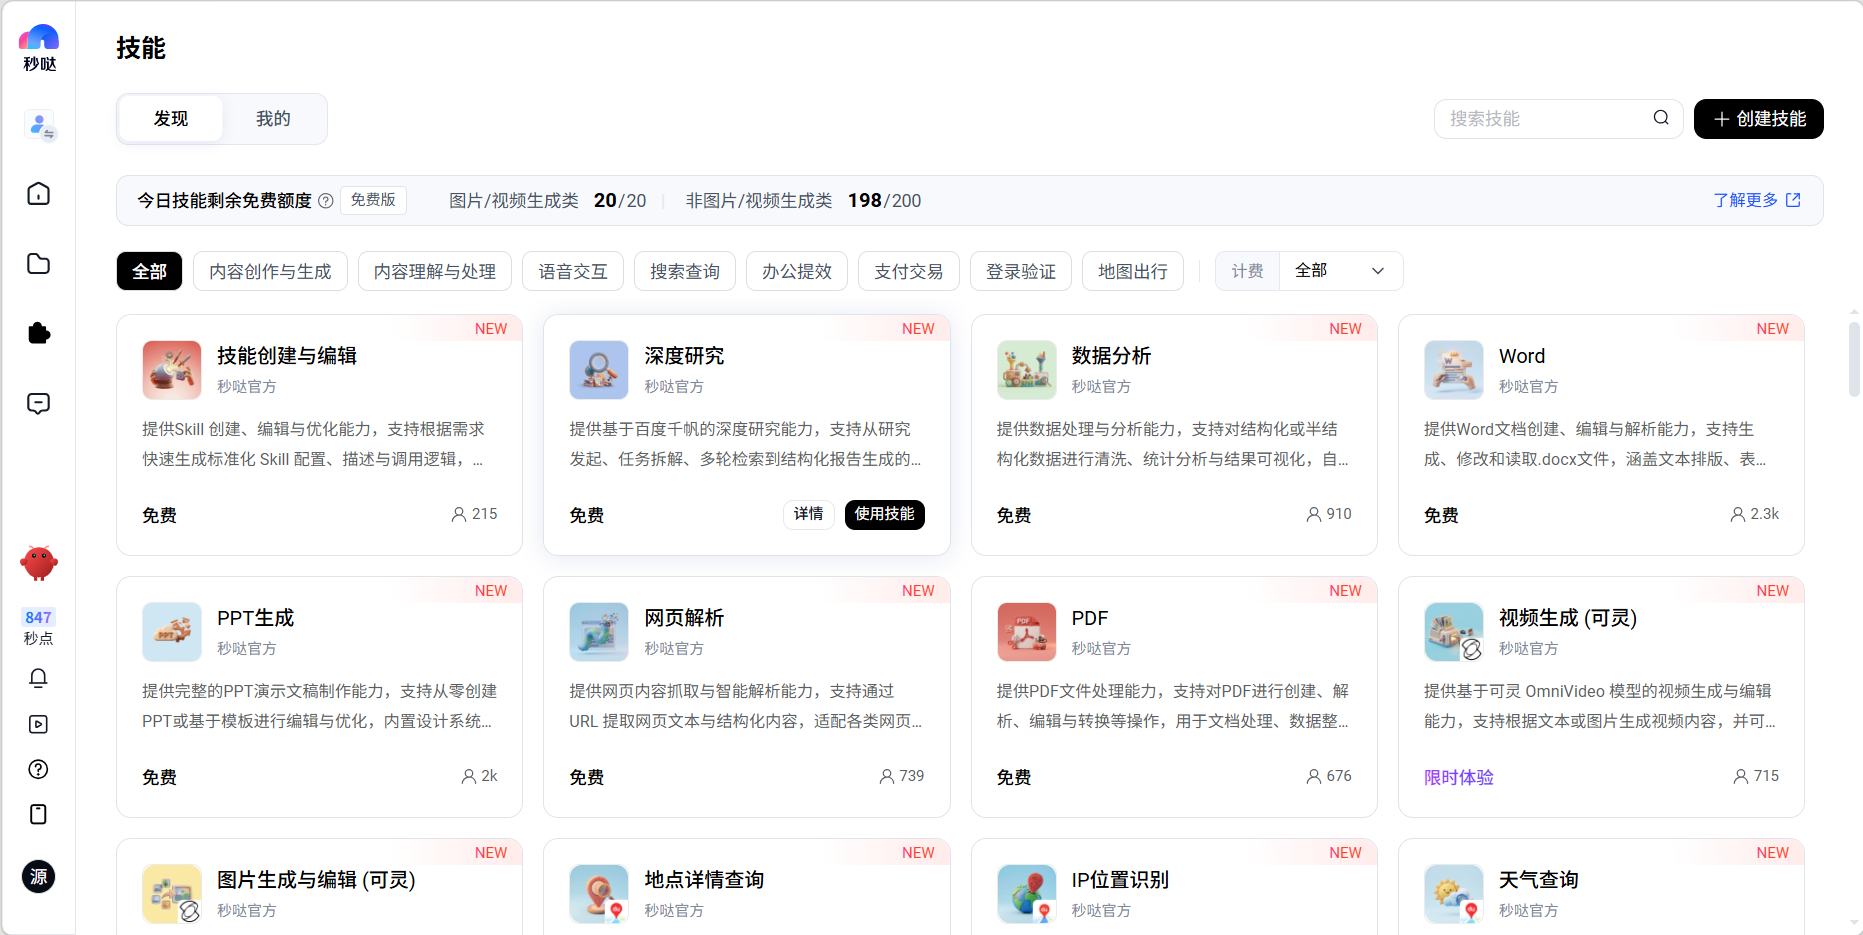Click the 深度研究 skill icon
The width and height of the screenshot is (1863, 935).
[599, 370]
